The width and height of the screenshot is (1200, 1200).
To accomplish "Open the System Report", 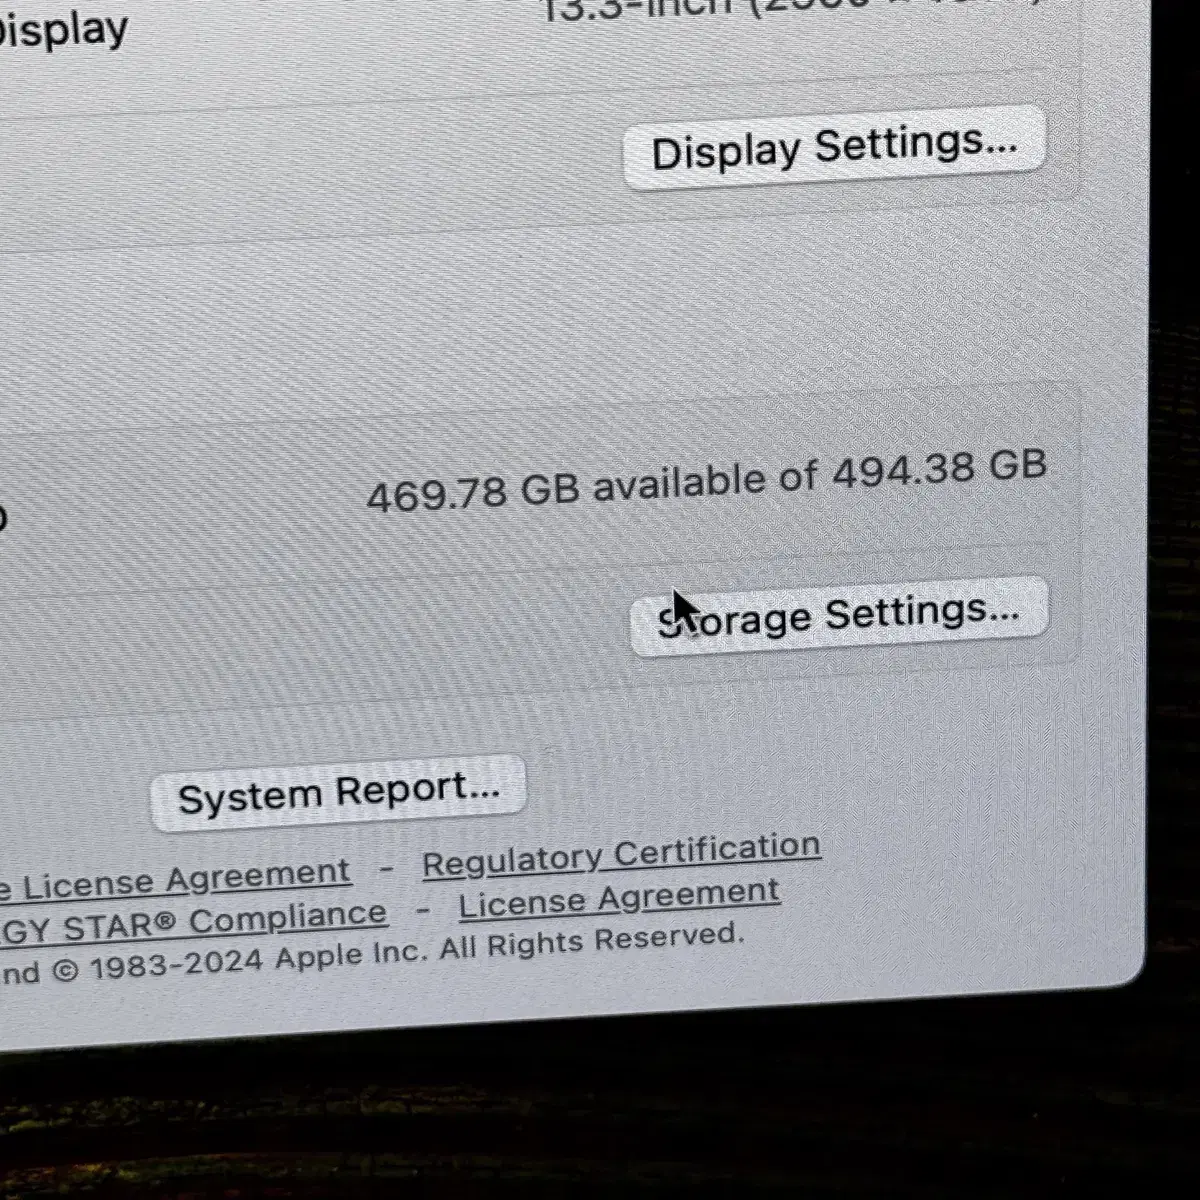I will (x=338, y=792).
